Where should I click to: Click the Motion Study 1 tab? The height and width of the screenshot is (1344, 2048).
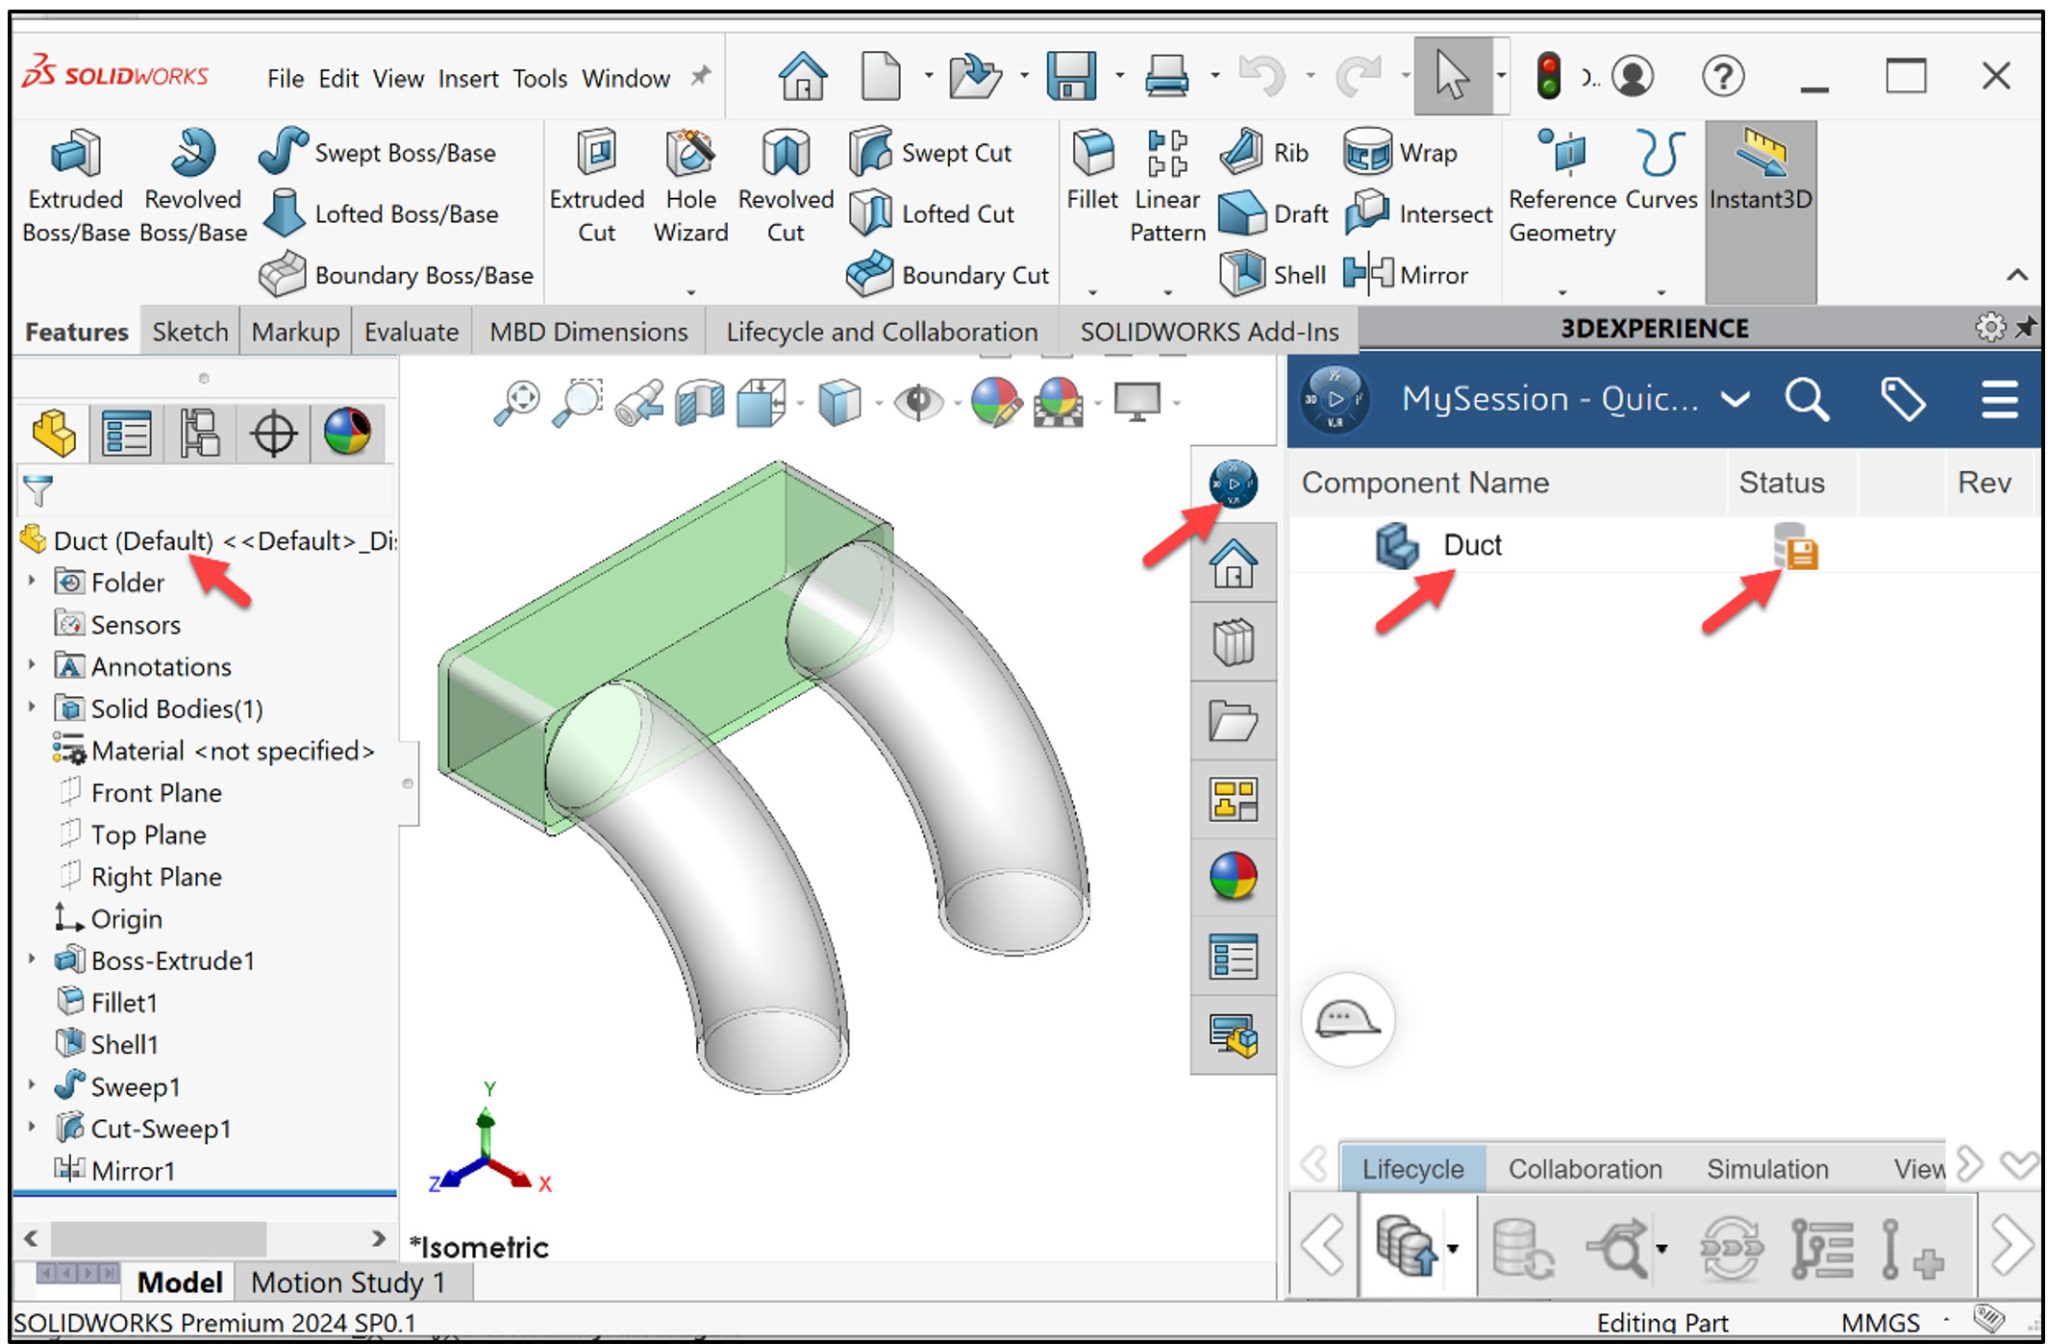pos(348,1282)
